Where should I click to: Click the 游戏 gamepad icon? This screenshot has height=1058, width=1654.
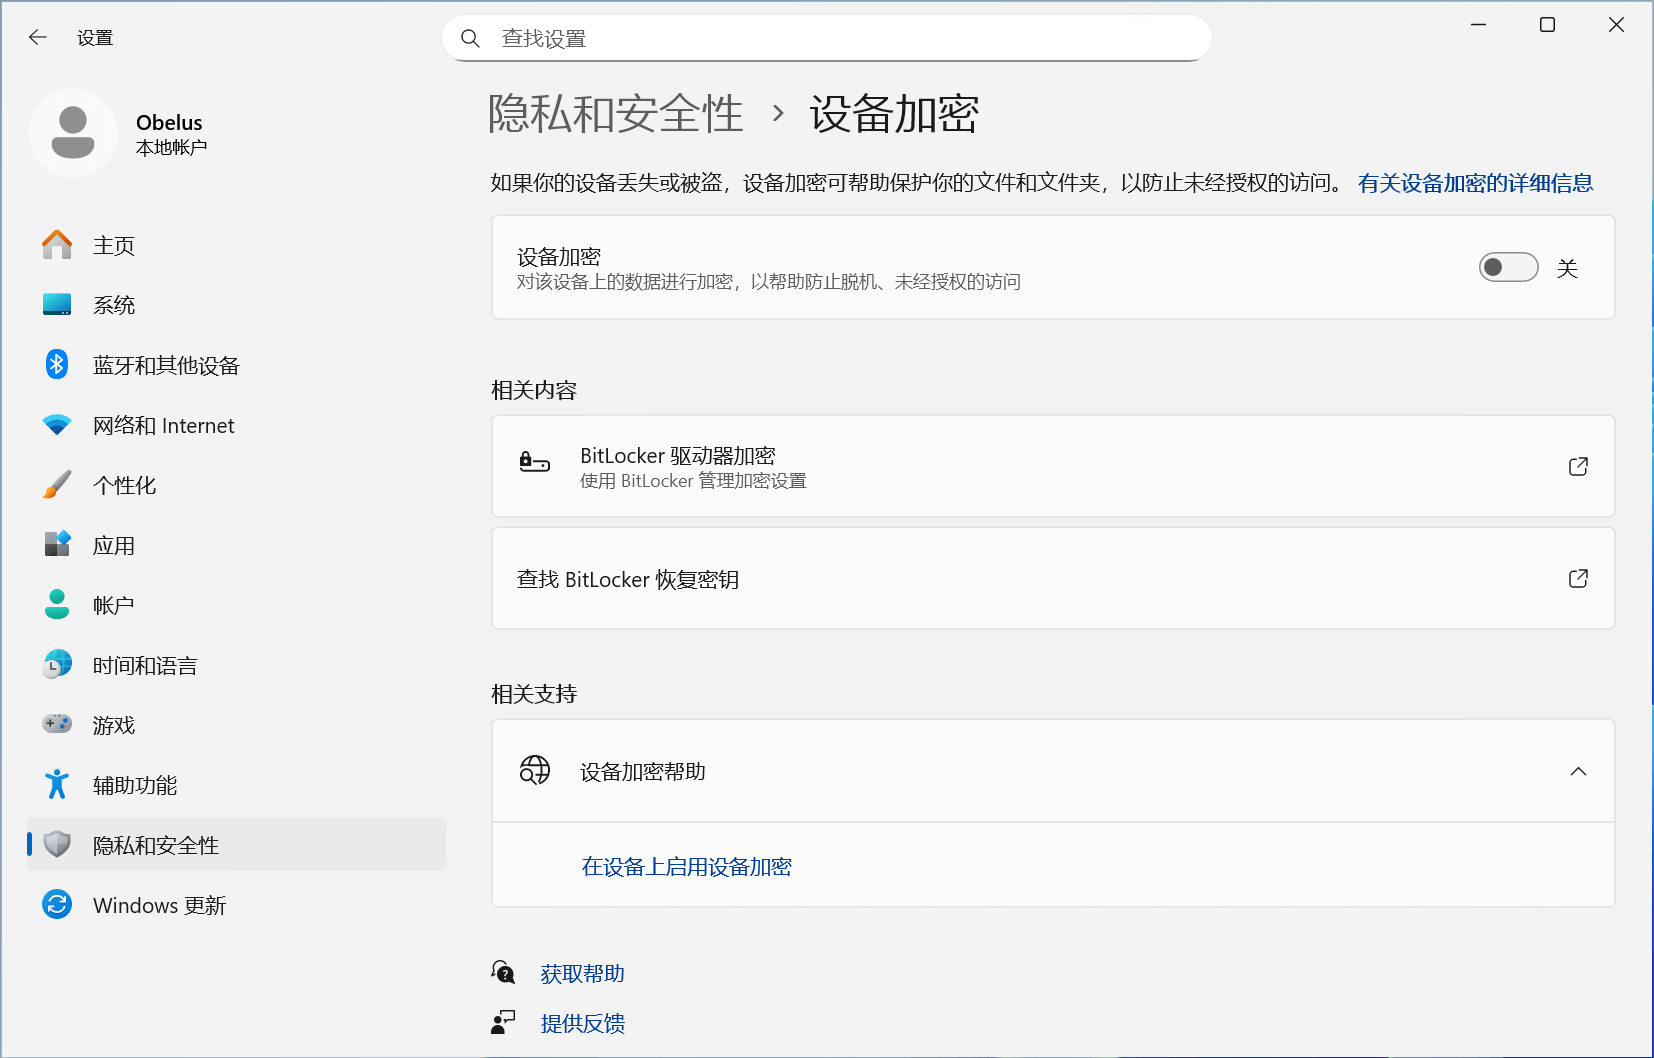click(57, 724)
